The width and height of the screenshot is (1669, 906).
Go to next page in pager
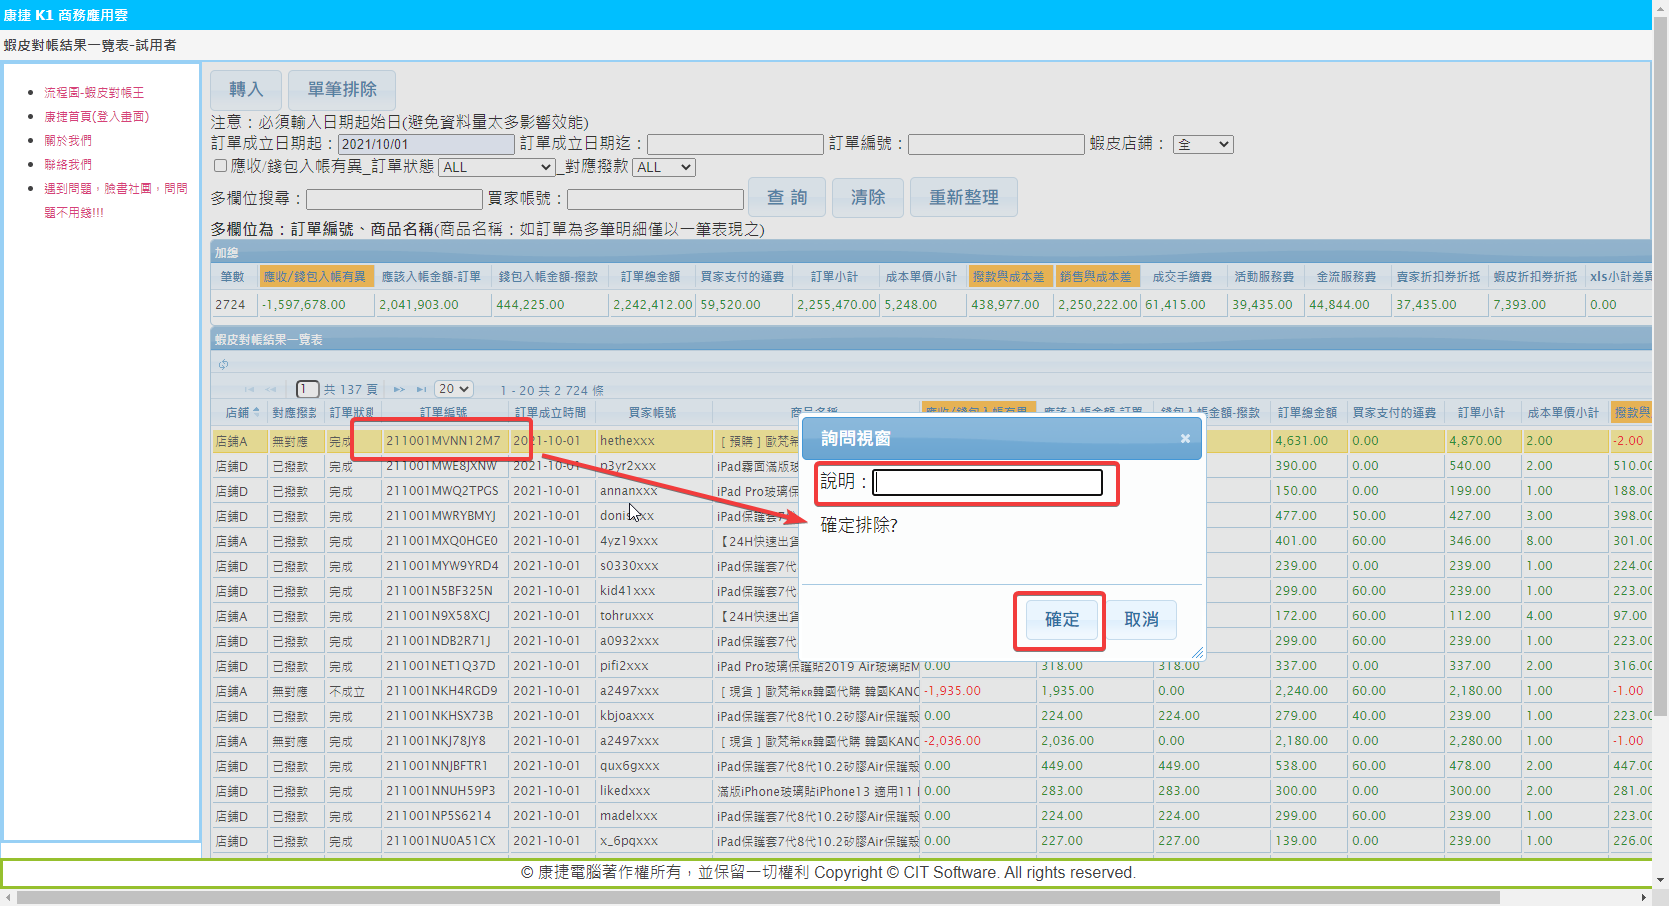point(399,389)
